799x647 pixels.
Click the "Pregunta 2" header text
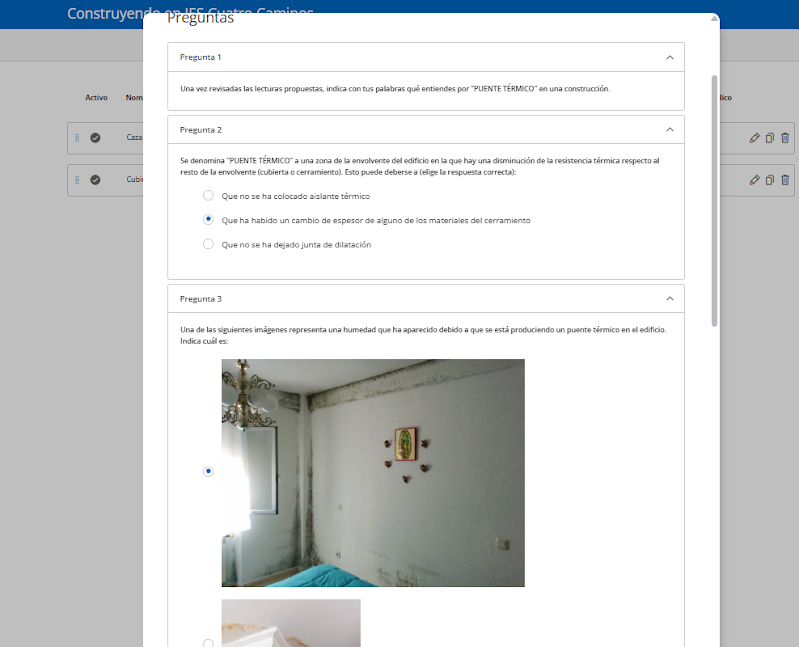201,130
